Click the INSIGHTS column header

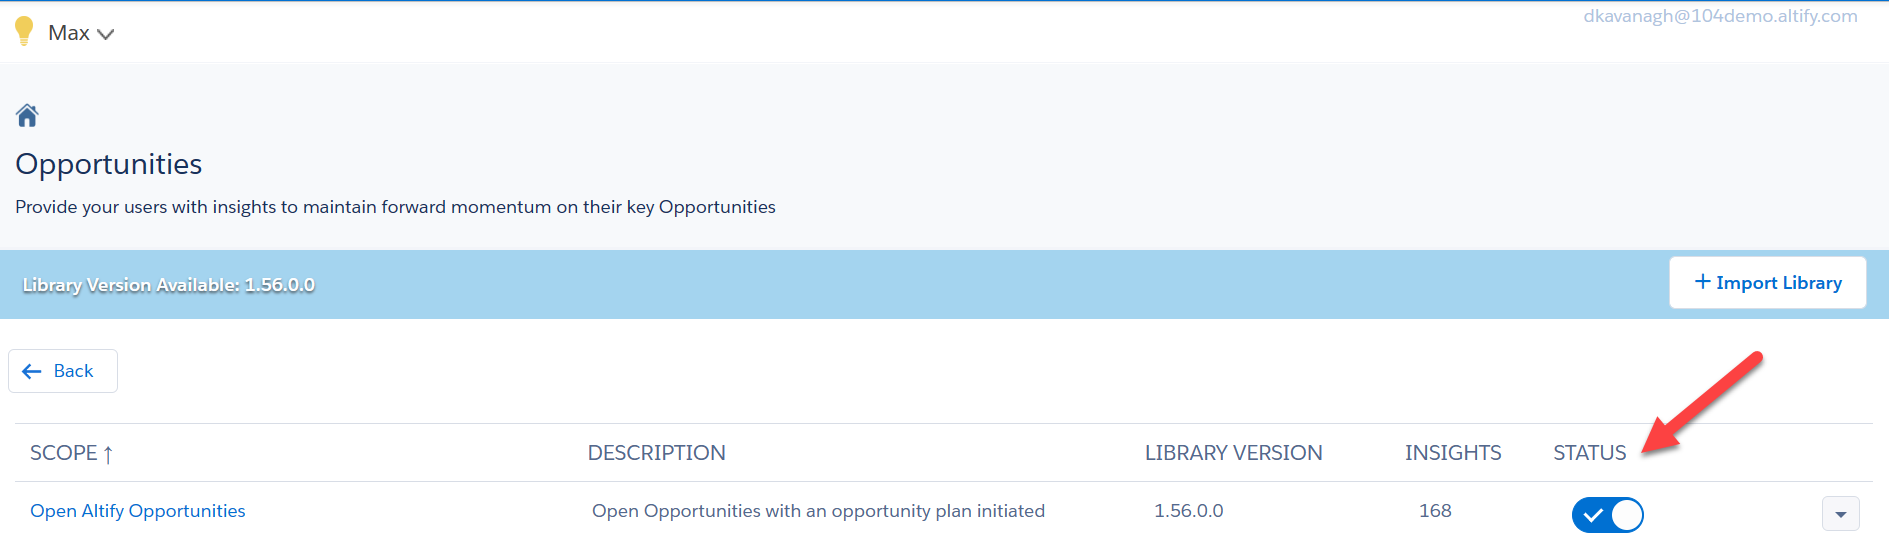point(1453,453)
